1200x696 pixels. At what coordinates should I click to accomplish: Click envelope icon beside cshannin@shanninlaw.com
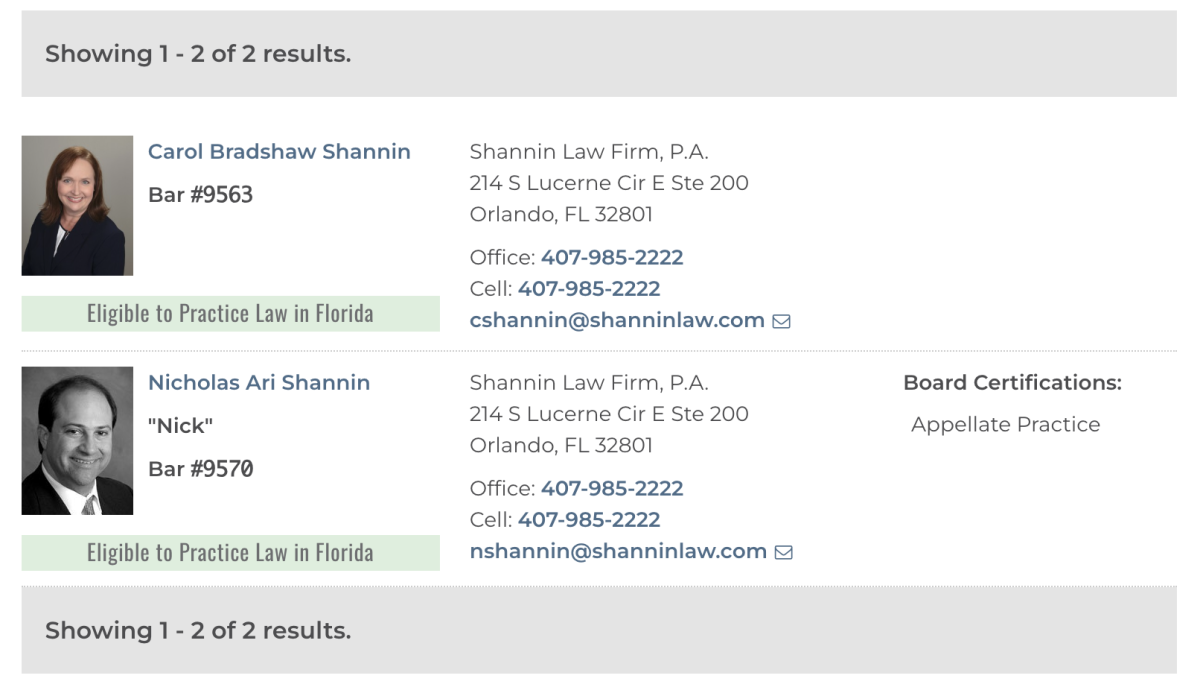coord(782,321)
